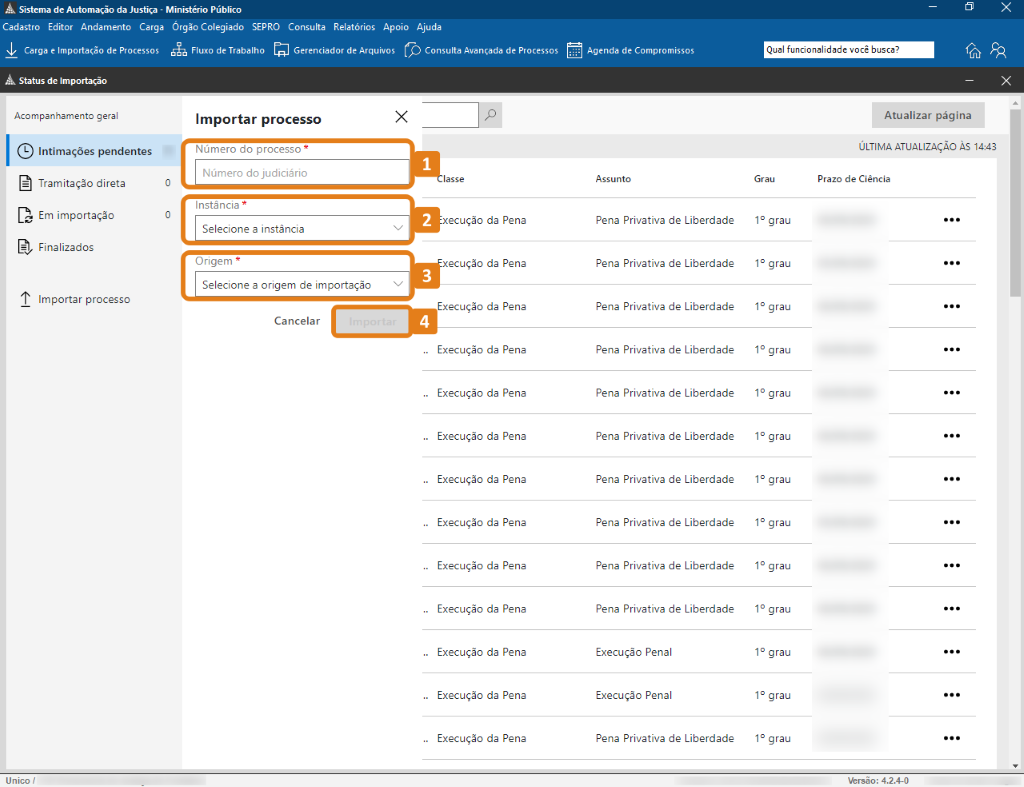Click the Número do processo input field
This screenshot has height=787, width=1024.
tap(297, 173)
